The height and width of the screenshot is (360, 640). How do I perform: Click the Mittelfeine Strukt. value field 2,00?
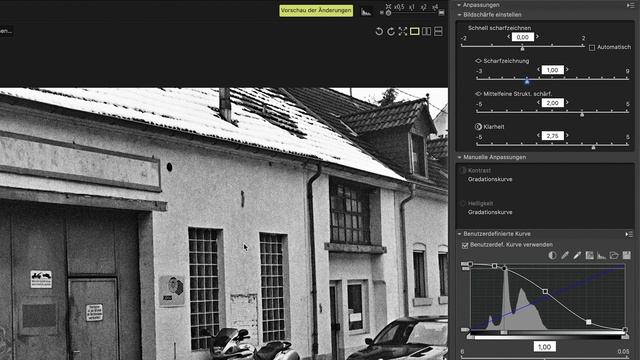click(x=552, y=103)
